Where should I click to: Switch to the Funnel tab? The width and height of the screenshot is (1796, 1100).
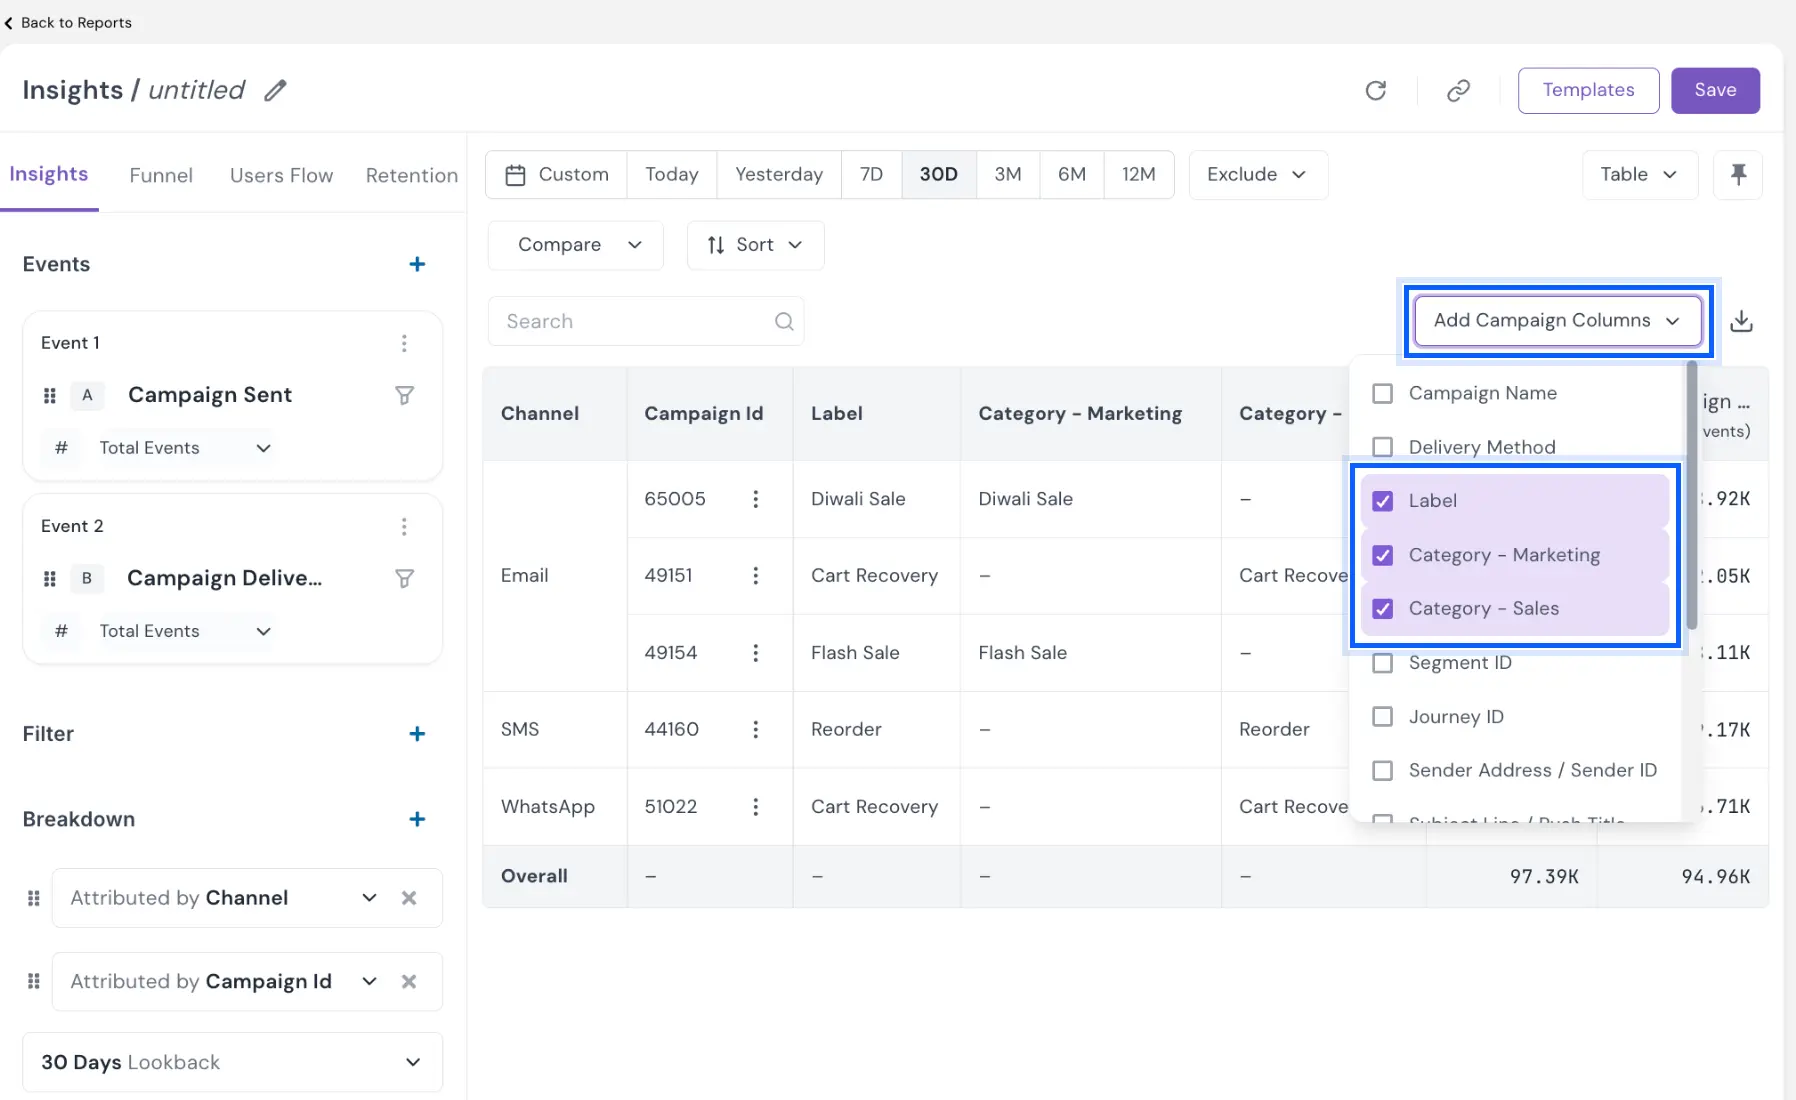161,175
